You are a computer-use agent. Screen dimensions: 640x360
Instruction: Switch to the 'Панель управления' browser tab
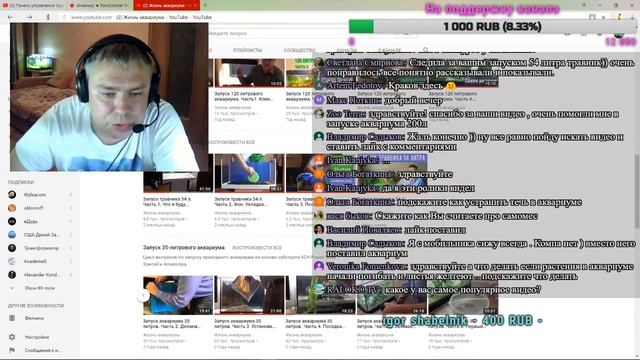pos(33,5)
